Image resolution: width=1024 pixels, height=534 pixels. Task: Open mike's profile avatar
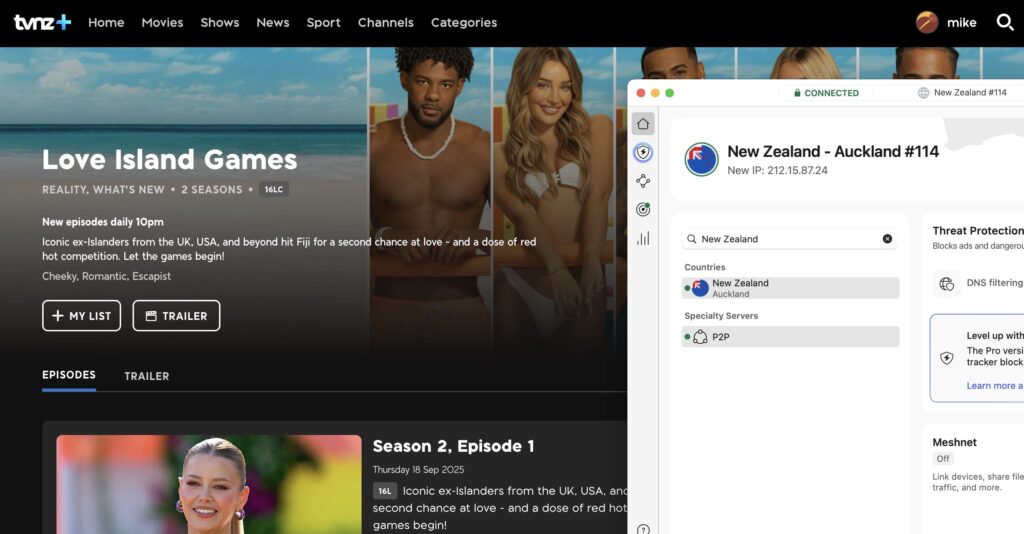927,22
